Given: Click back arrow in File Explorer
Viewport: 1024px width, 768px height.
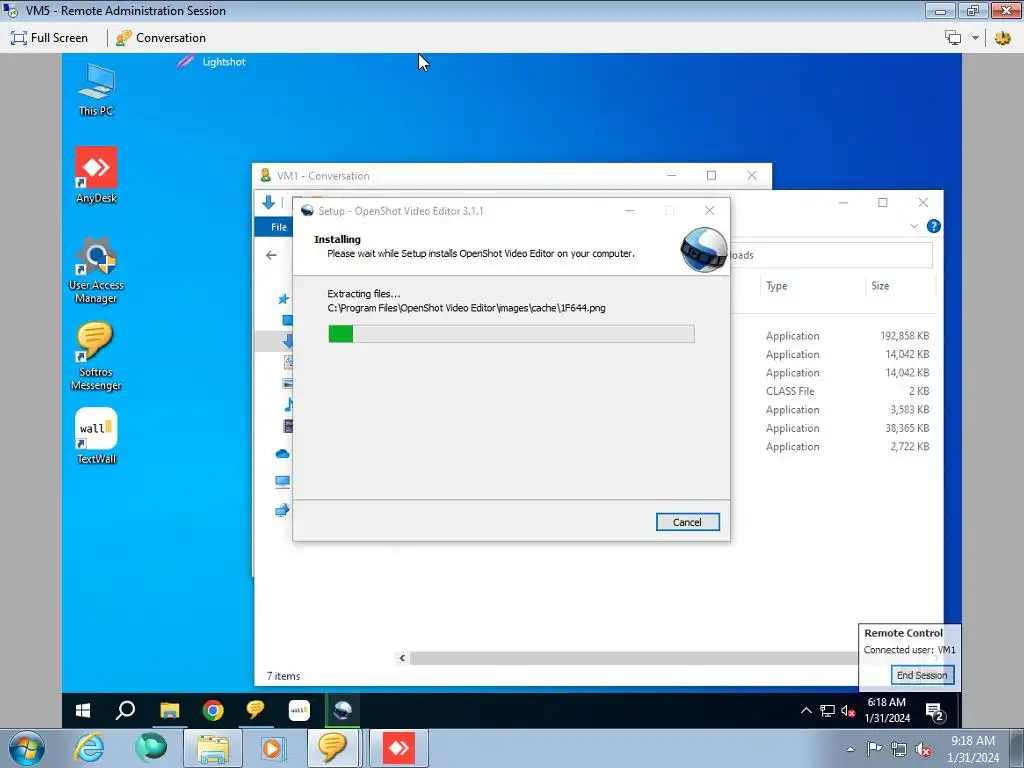Looking at the screenshot, I should 271,255.
